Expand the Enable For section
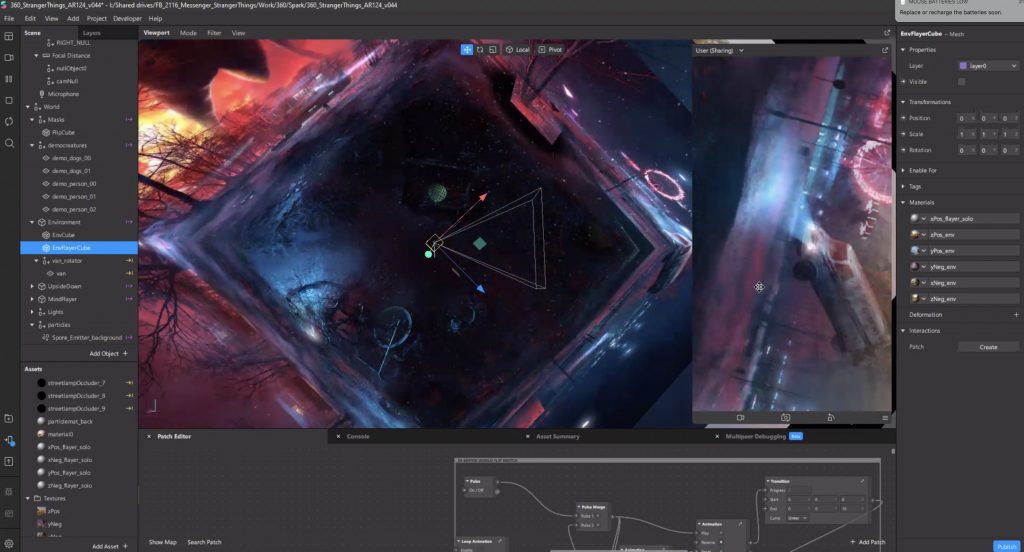The height and width of the screenshot is (552, 1024). 903,170
